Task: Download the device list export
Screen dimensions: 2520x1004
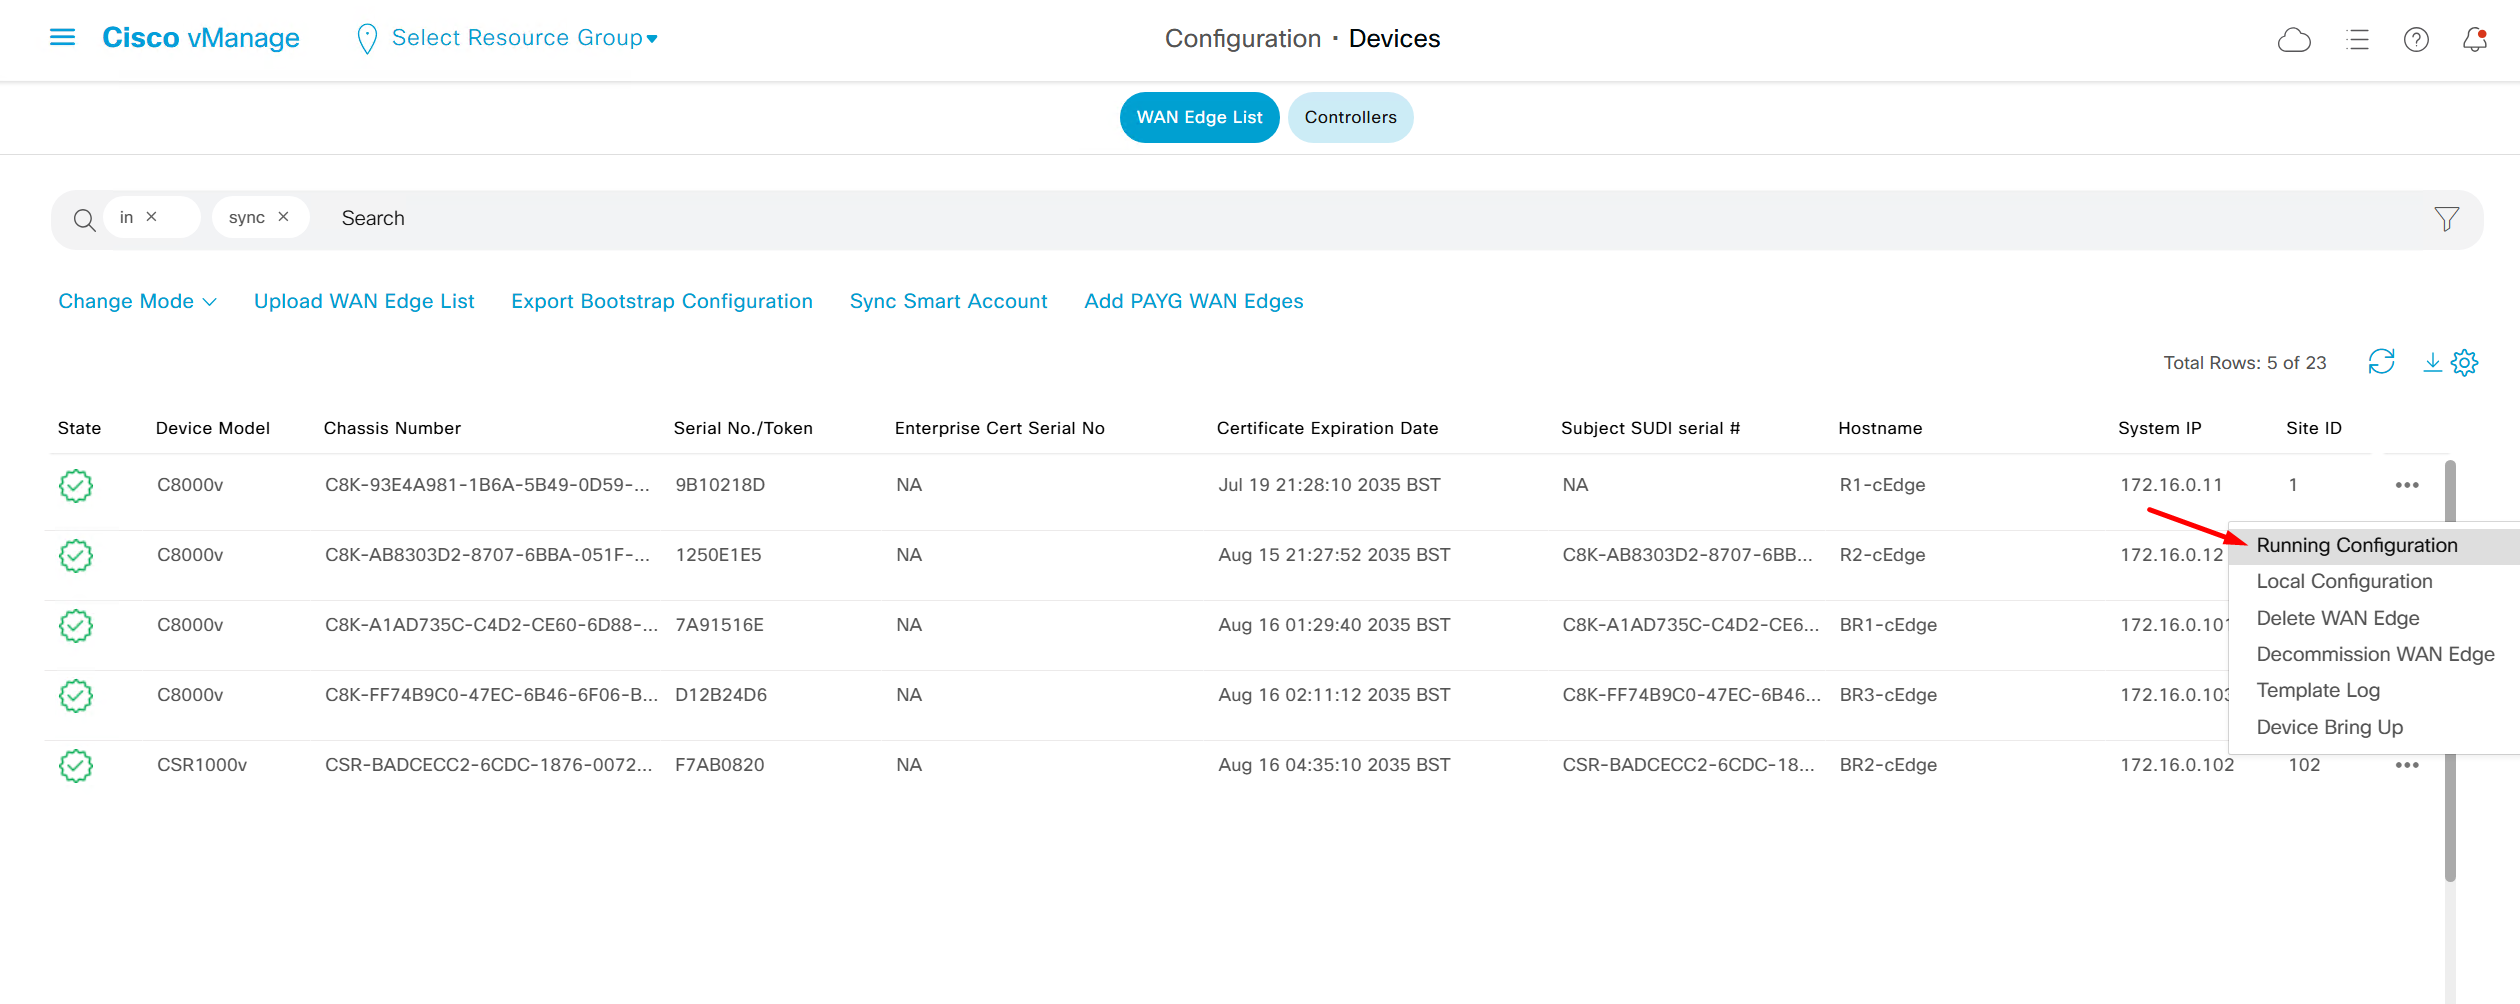Action: coord(2432,362)
